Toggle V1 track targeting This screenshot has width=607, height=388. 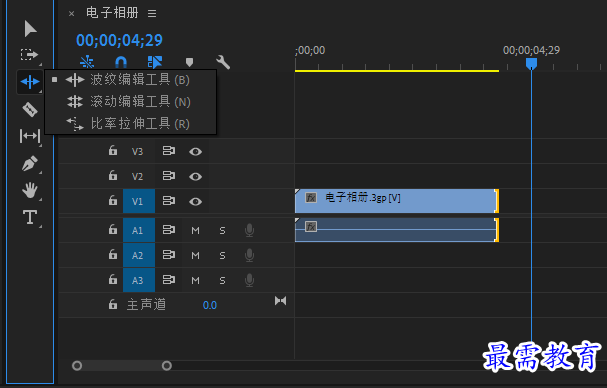pos(139,201)
